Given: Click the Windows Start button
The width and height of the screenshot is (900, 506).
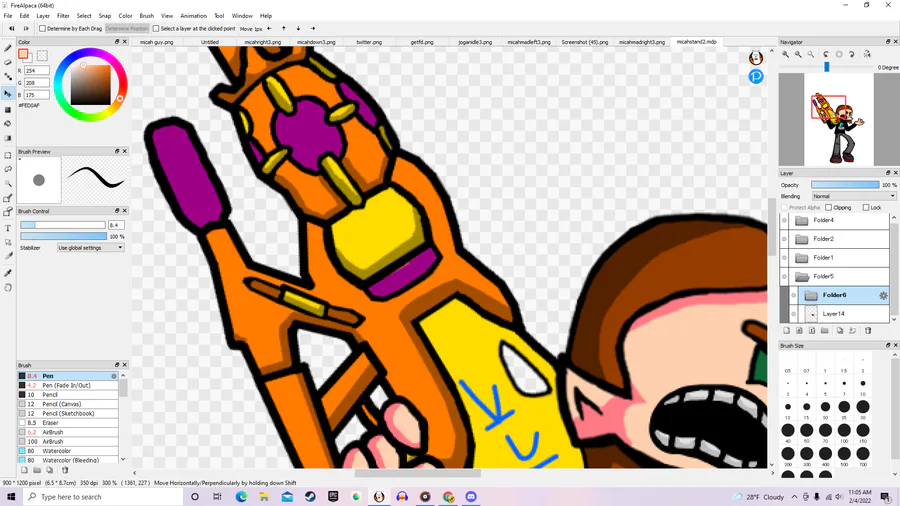Looking at the screenshot, I should click(11, 497).
